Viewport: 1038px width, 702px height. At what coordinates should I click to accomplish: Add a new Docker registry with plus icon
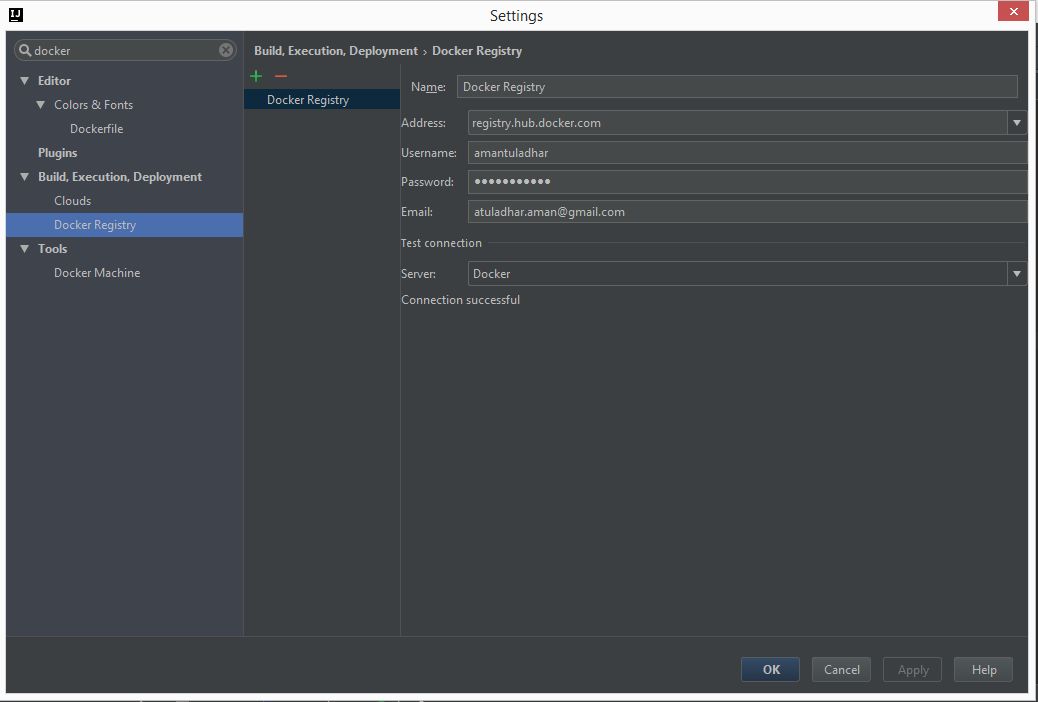pos(256,77)
